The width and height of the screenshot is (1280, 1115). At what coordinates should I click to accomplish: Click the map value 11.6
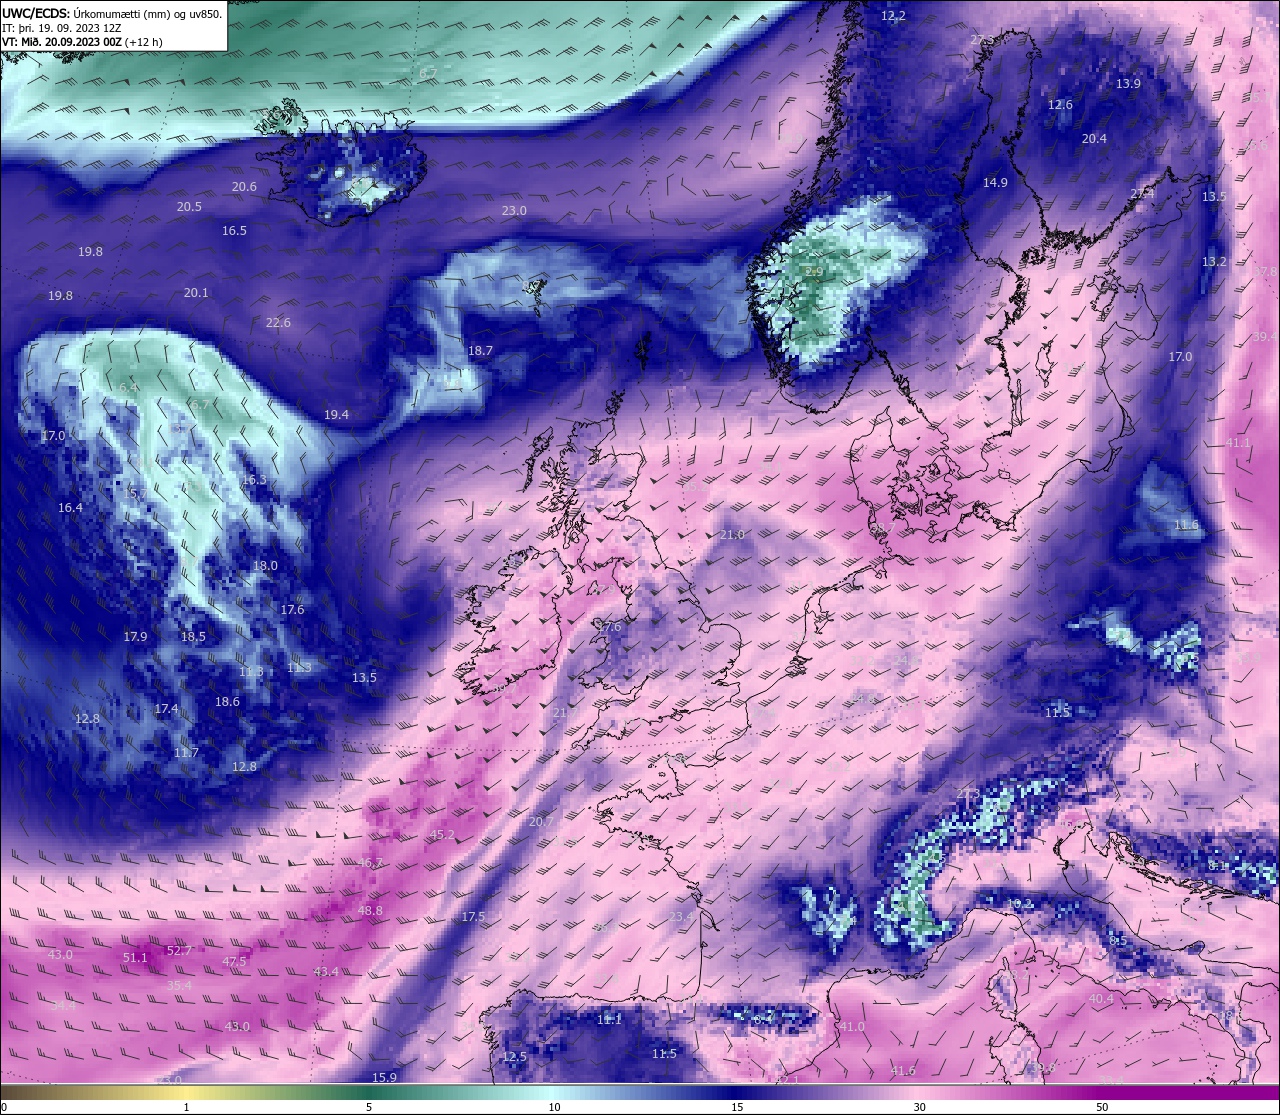tap(1186, 526)
